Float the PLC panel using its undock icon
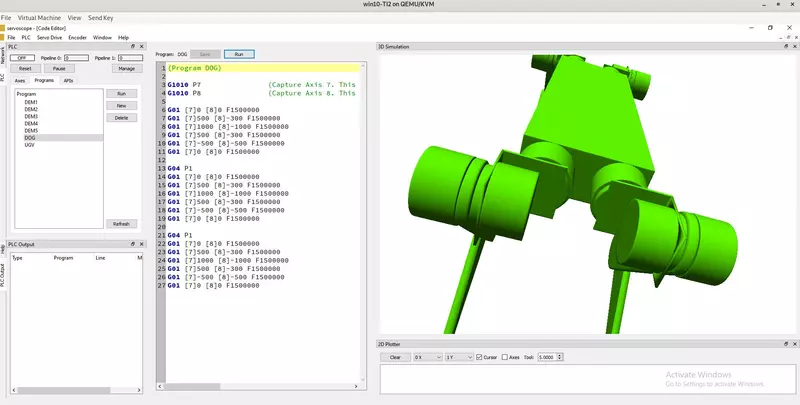 pos(132,47)
